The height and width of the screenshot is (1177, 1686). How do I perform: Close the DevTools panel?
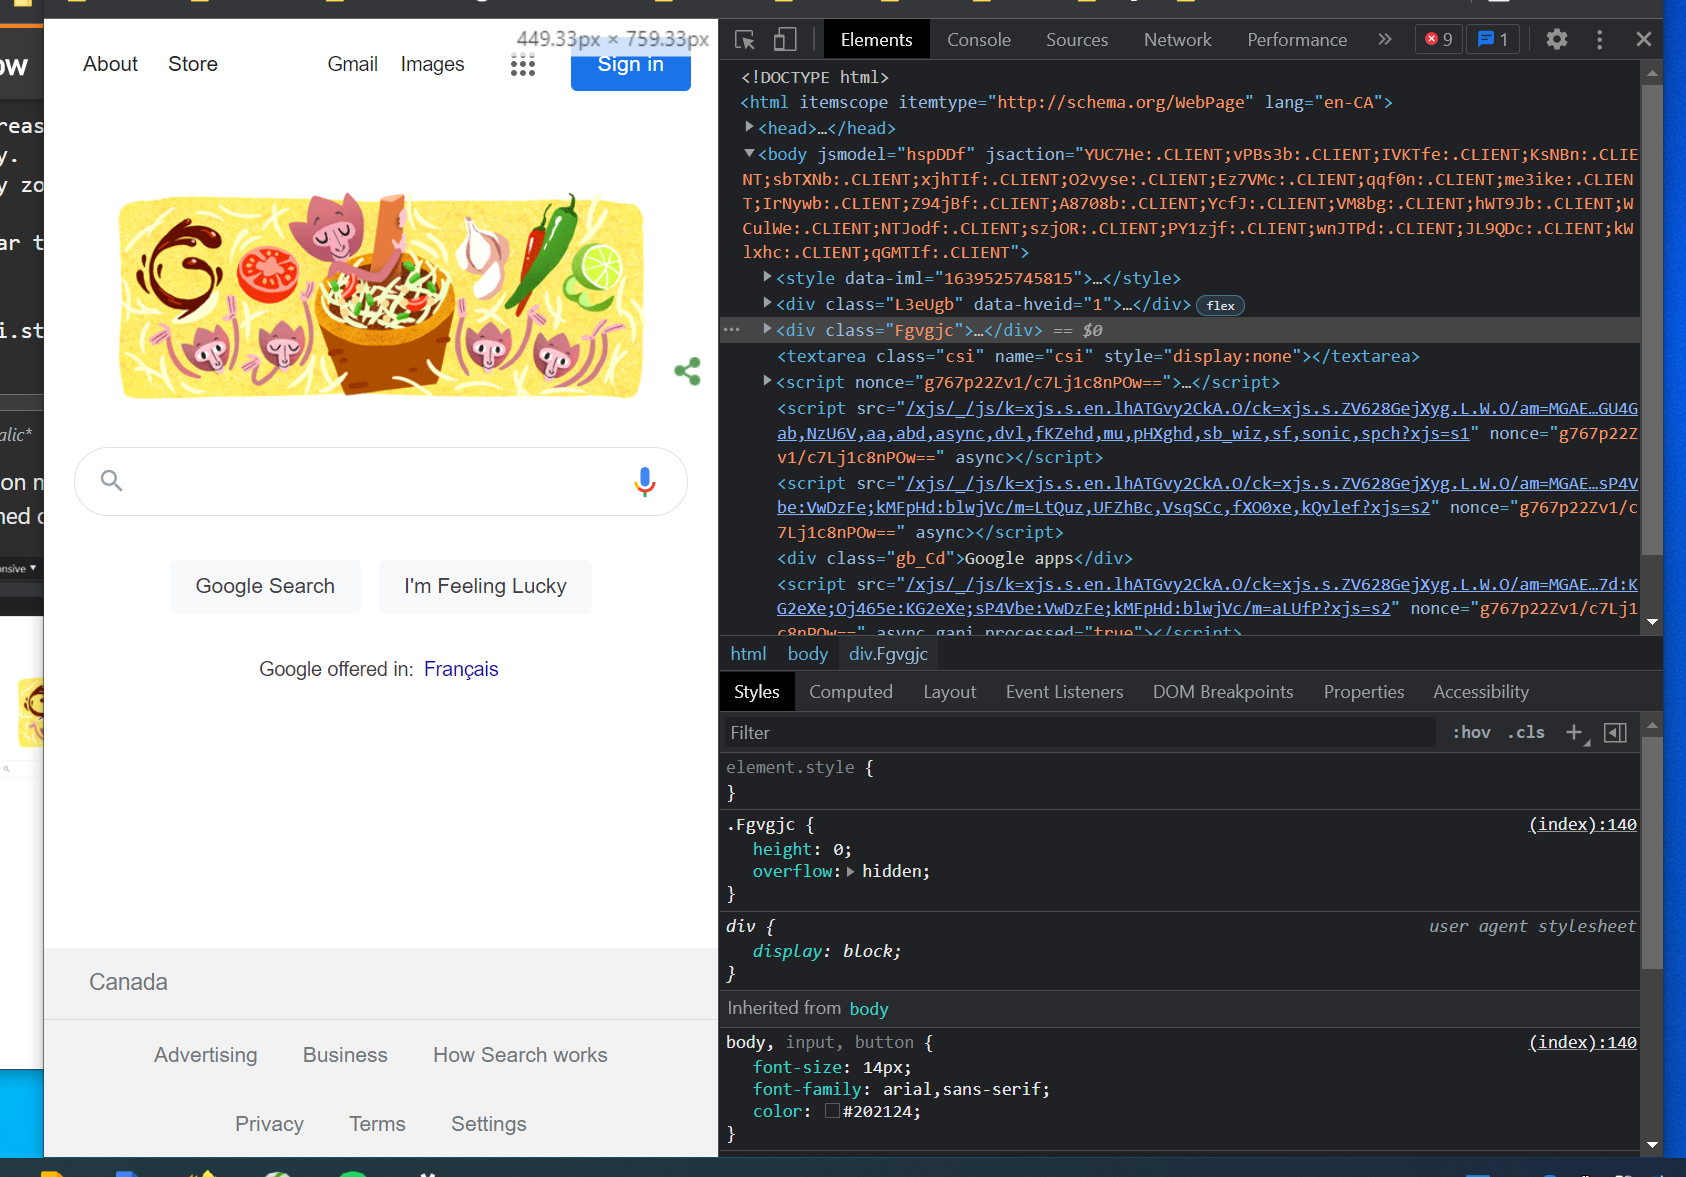coord(1644,40)
